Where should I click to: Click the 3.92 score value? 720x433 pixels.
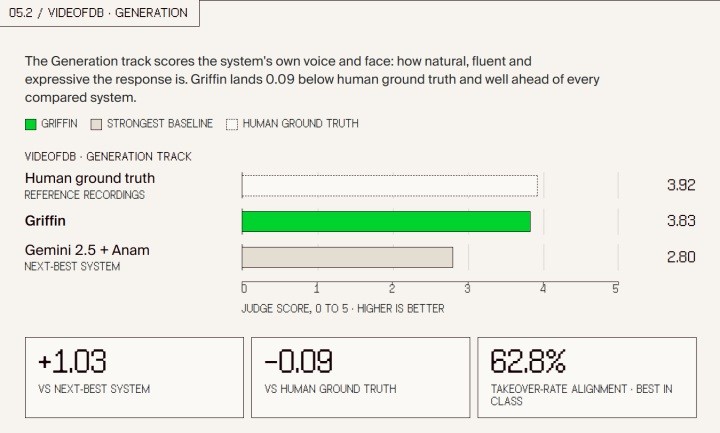[x=681, y=185]
